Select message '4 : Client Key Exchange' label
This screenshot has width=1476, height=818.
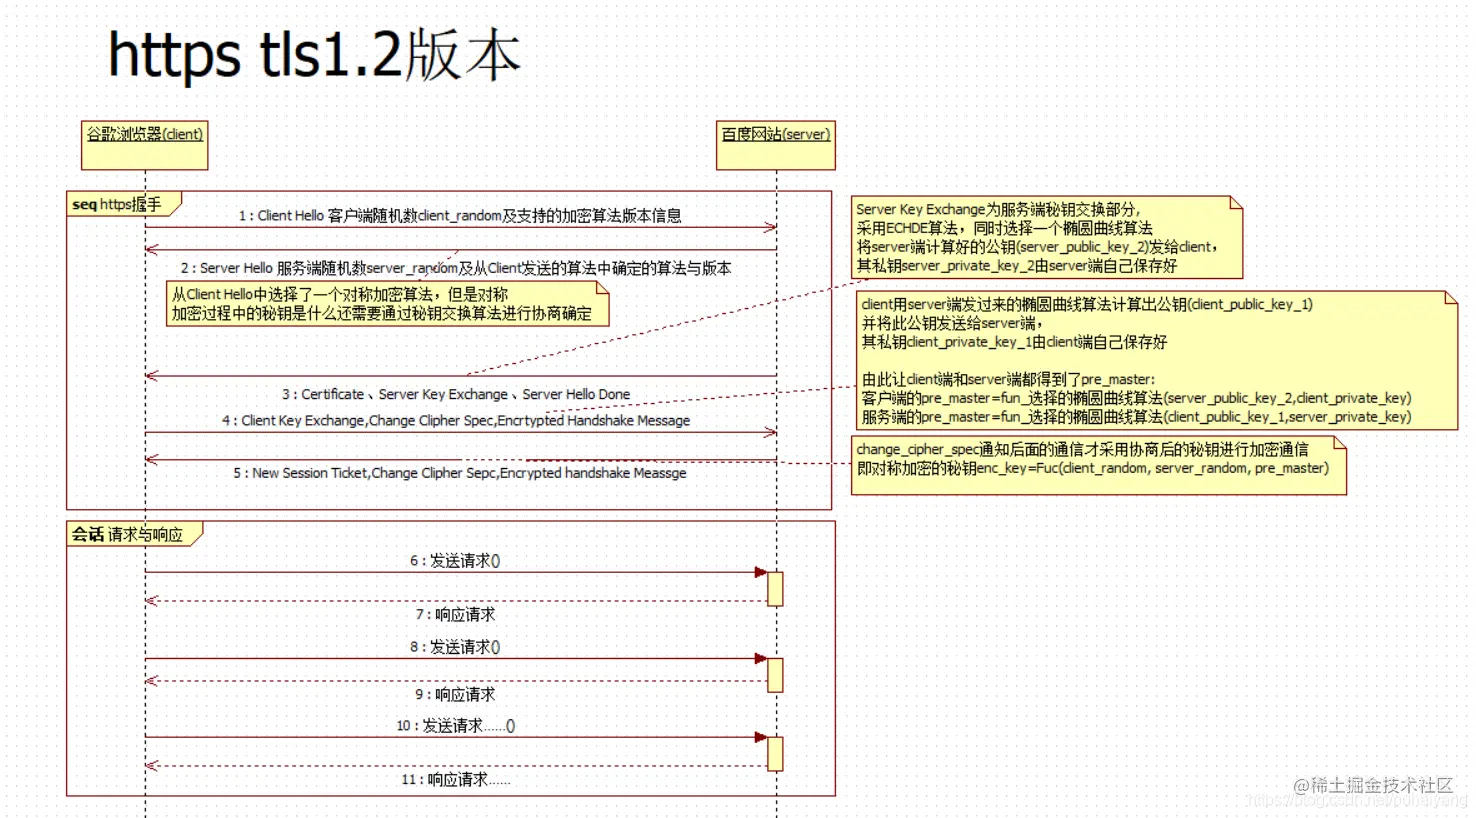pyautogui.click(x=456, y=420)
